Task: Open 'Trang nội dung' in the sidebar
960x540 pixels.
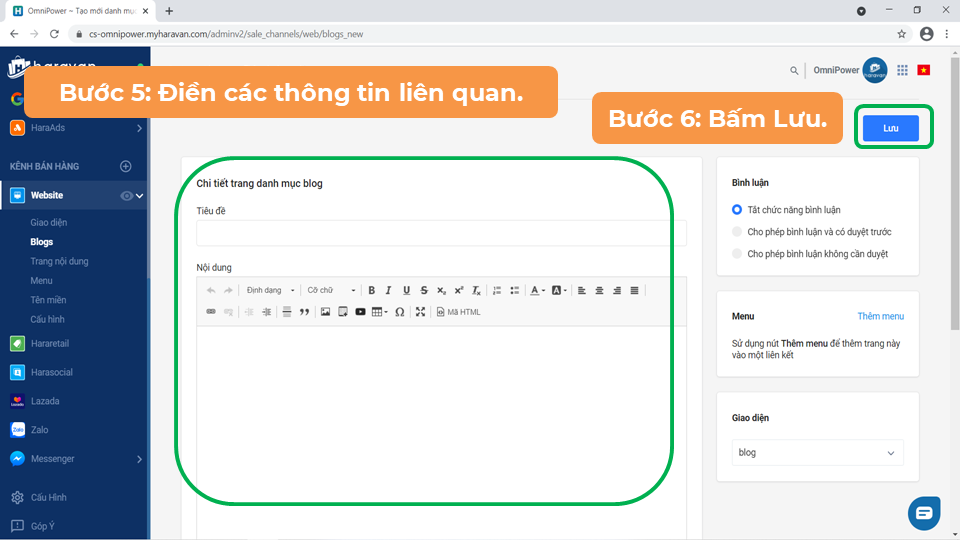Action: [x=59, y=261]
